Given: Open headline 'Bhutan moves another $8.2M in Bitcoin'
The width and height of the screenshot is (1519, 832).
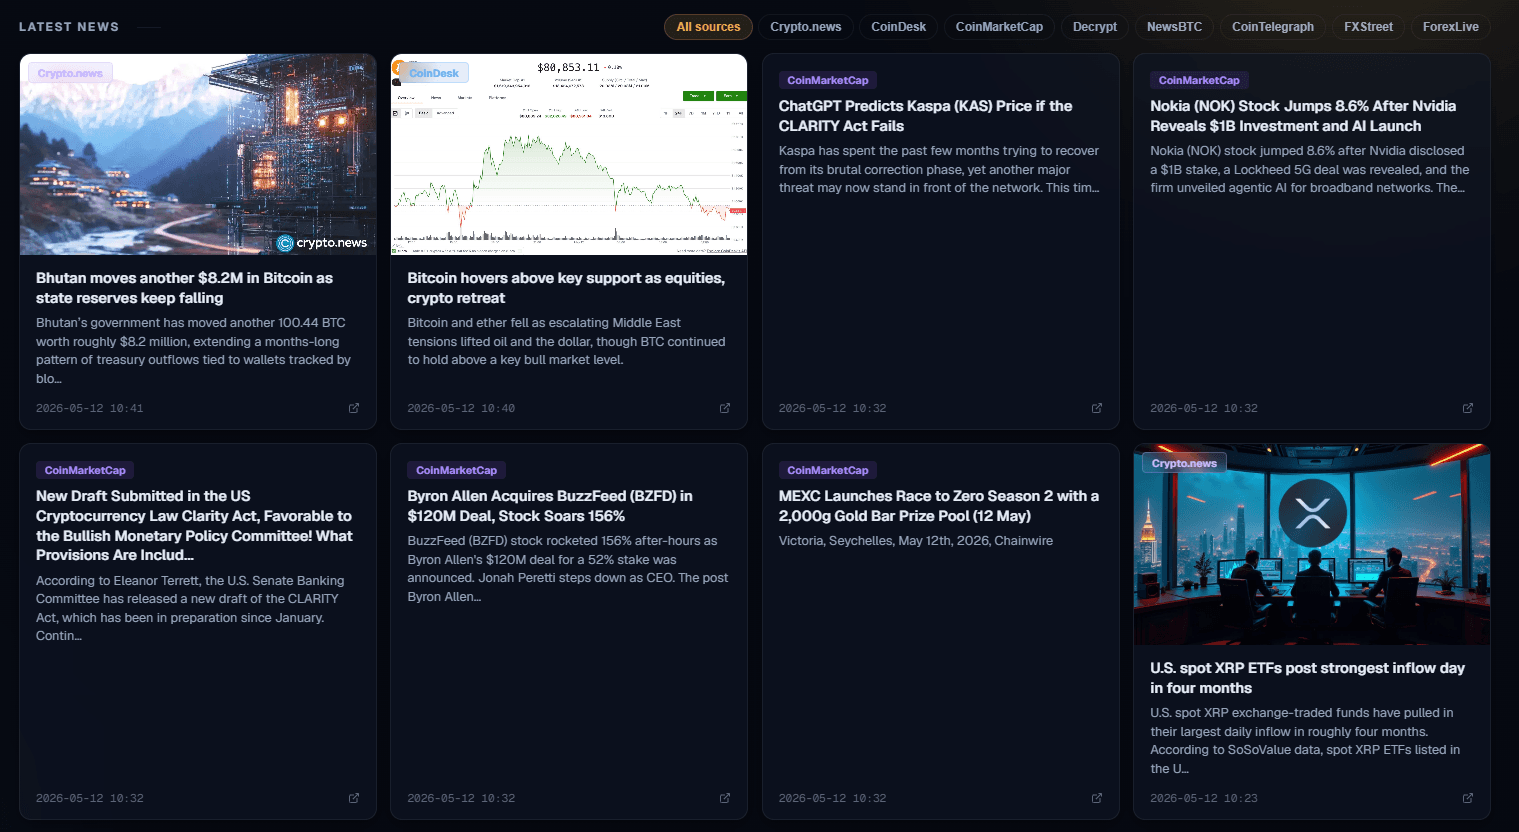Looking at the screenshot, I should click(x=184, y=288).
